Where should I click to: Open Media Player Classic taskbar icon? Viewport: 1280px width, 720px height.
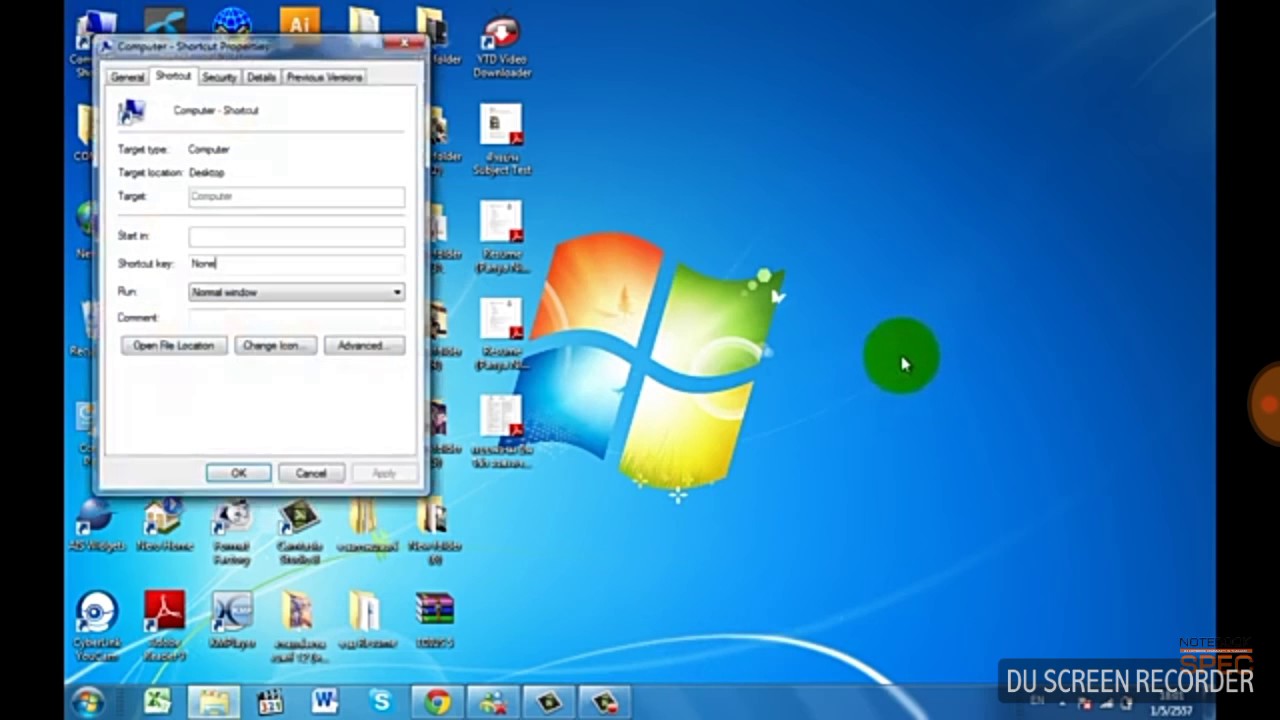pyautogui.click(x=270, y=702)
